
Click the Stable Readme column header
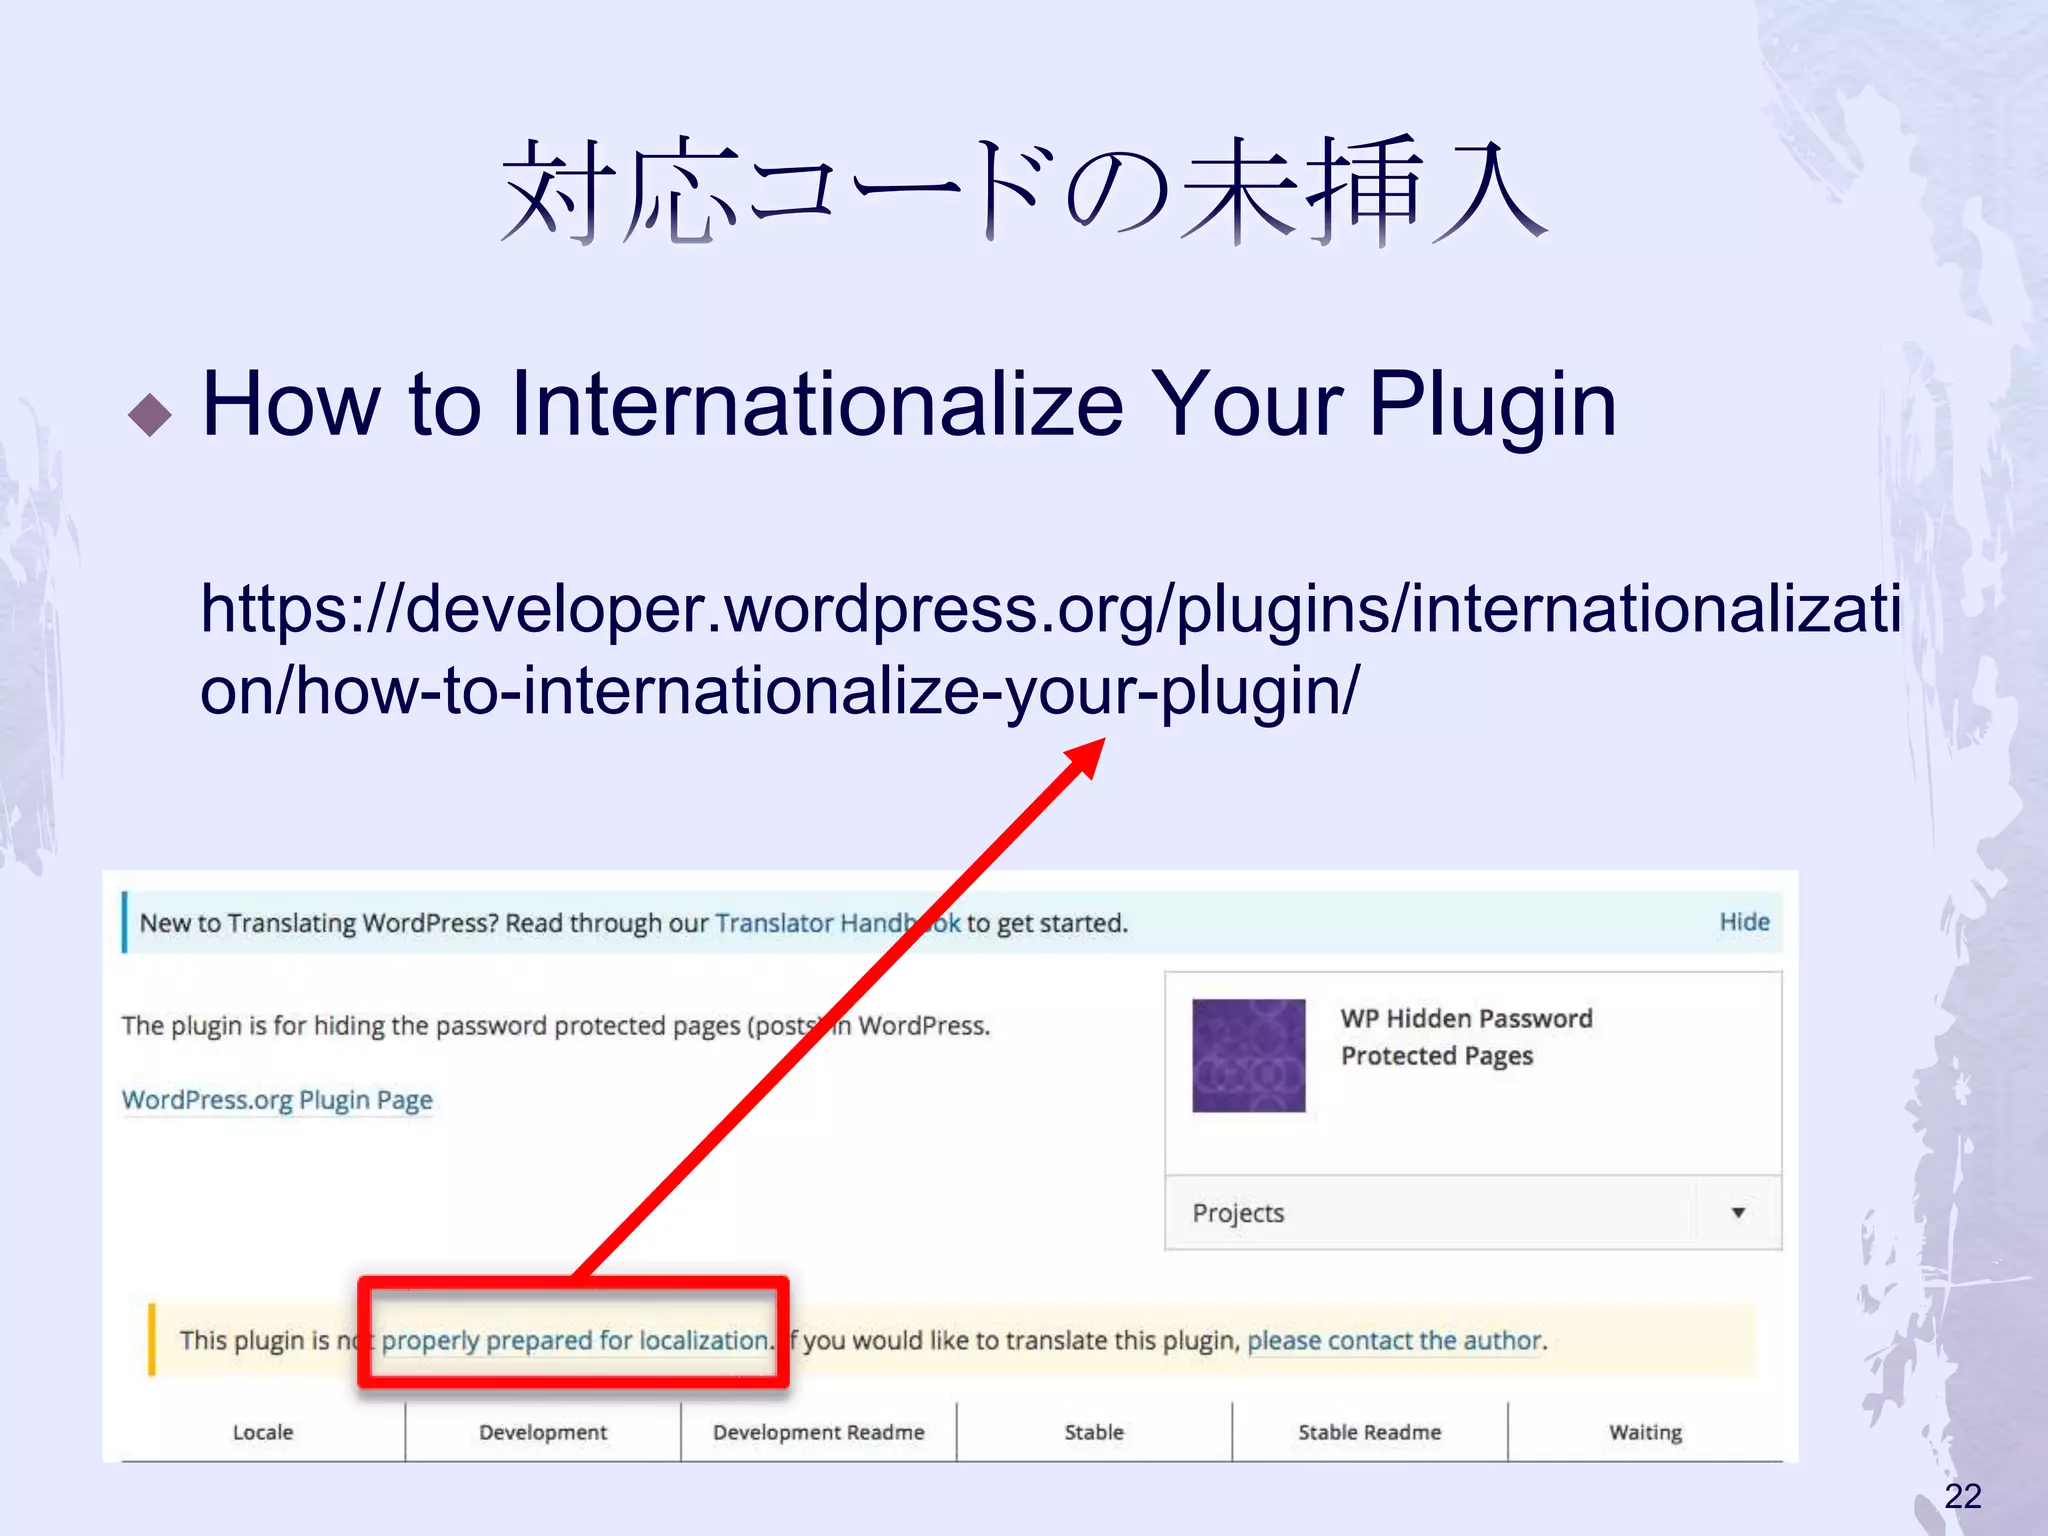pos(1369,1432)
